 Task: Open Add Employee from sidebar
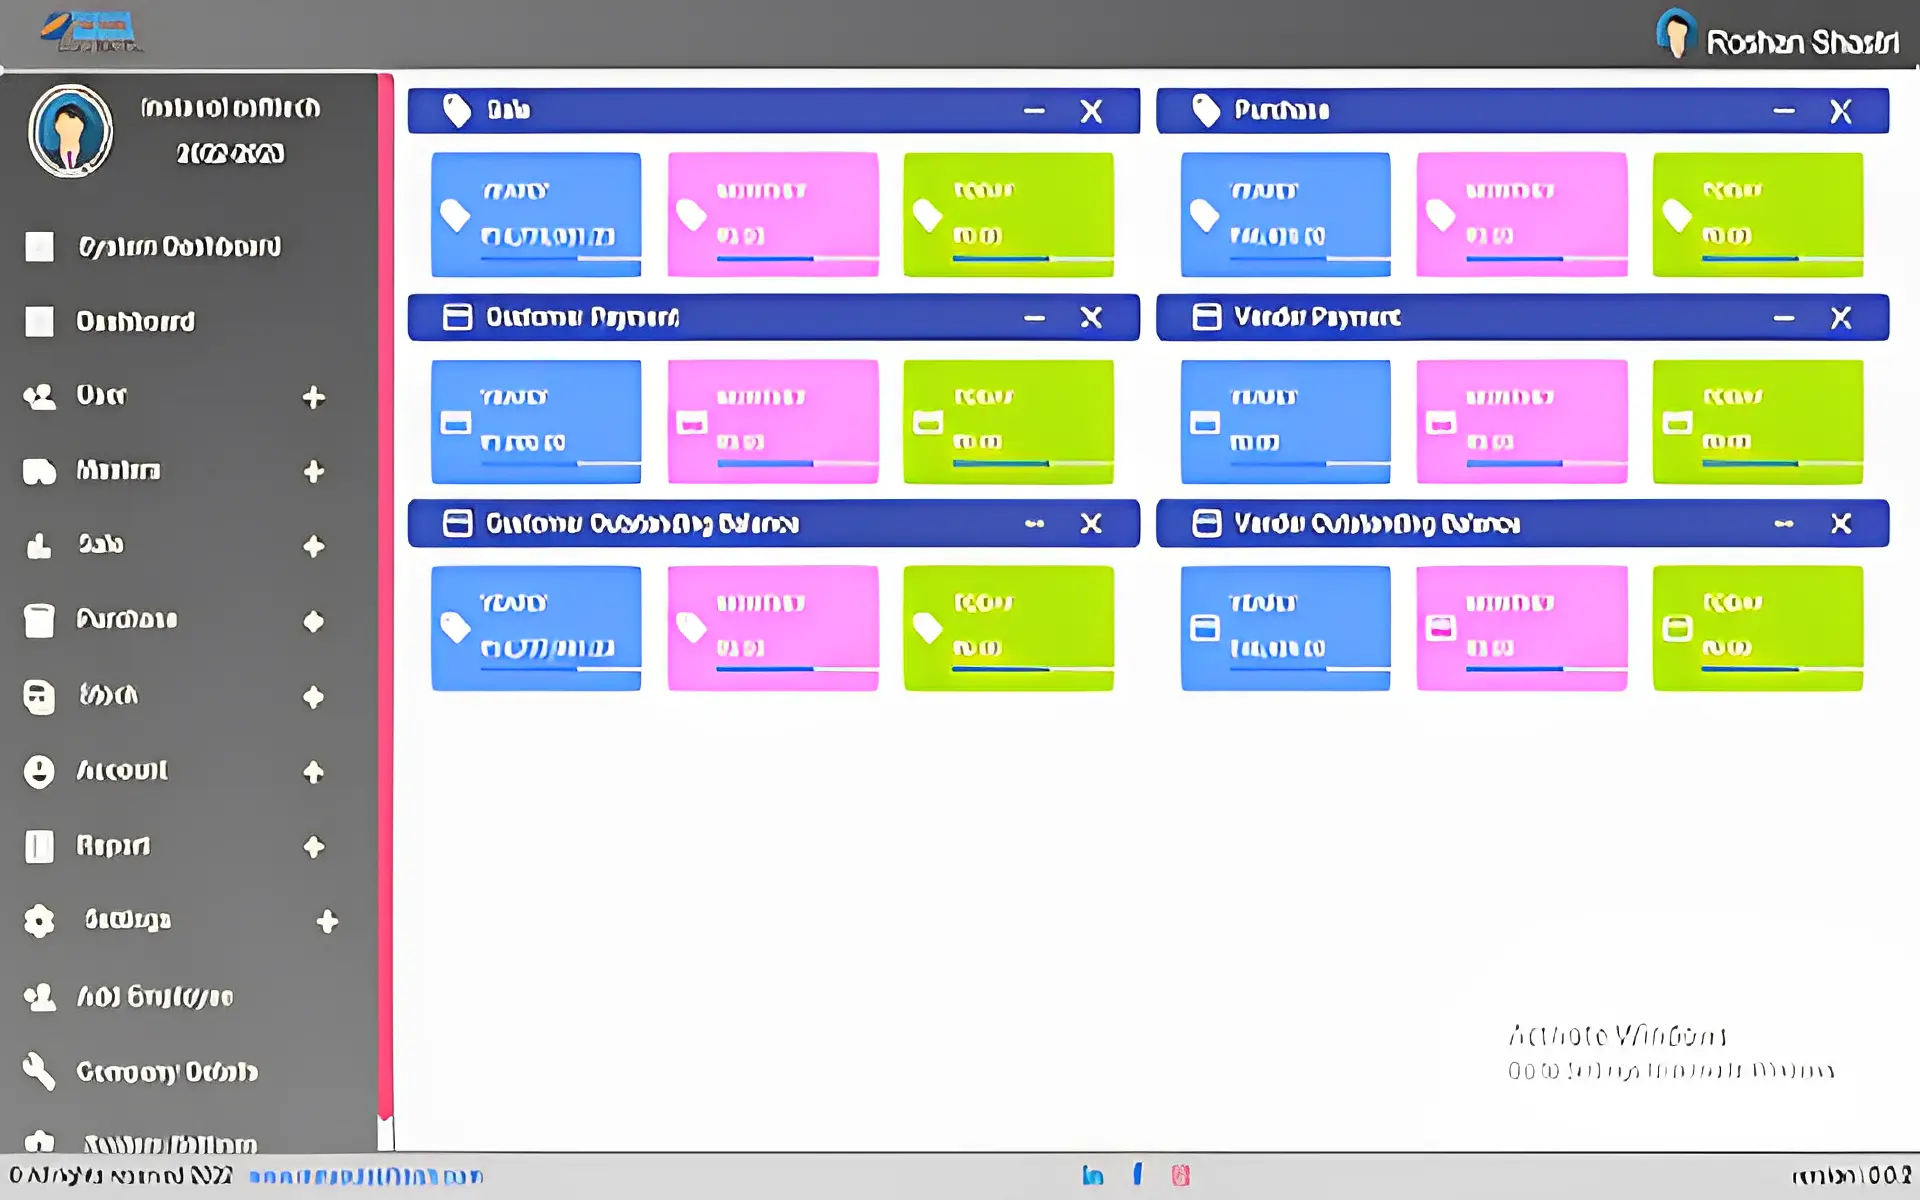click(155, 997)
